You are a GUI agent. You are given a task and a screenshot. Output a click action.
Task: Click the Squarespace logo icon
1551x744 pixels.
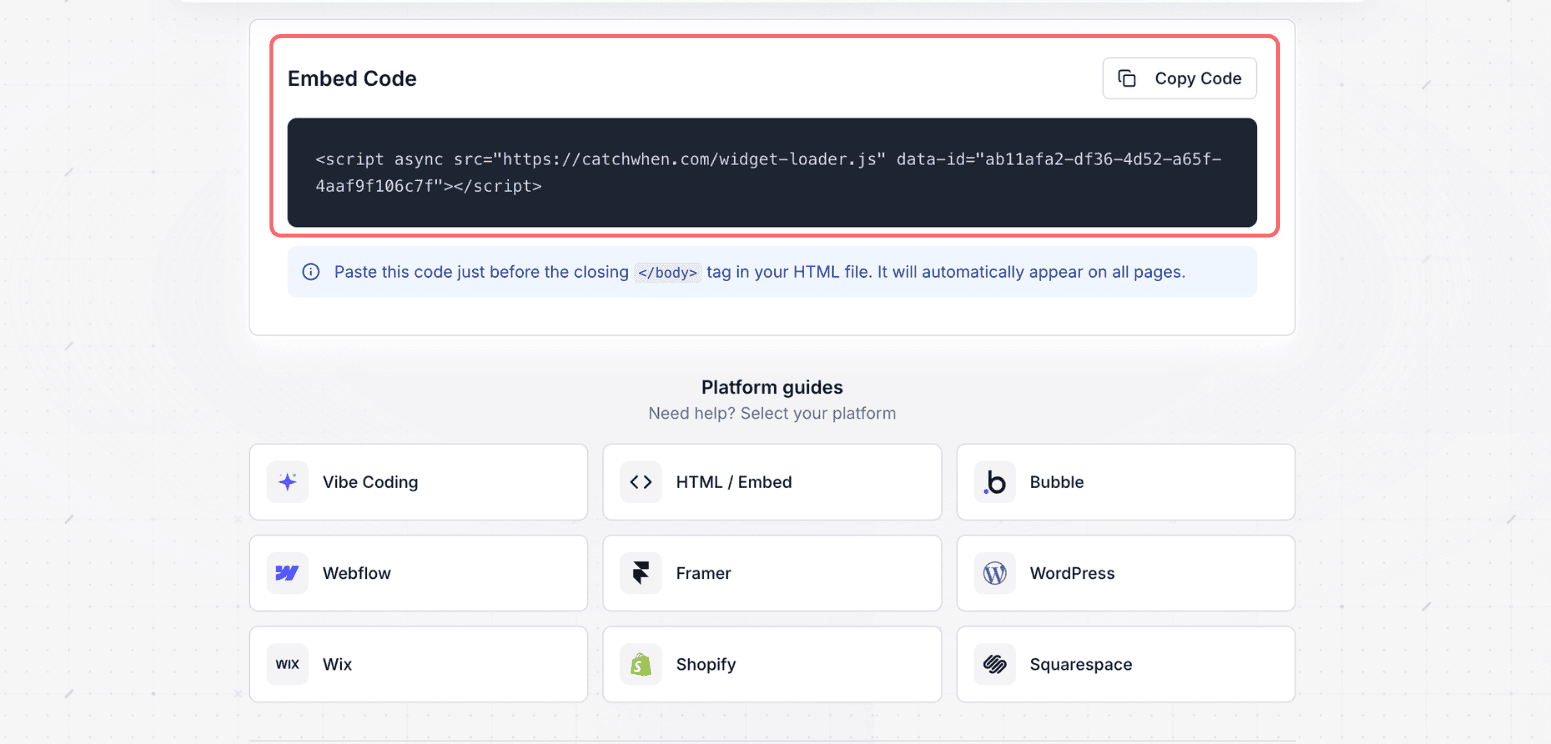(x=995, y=664)
